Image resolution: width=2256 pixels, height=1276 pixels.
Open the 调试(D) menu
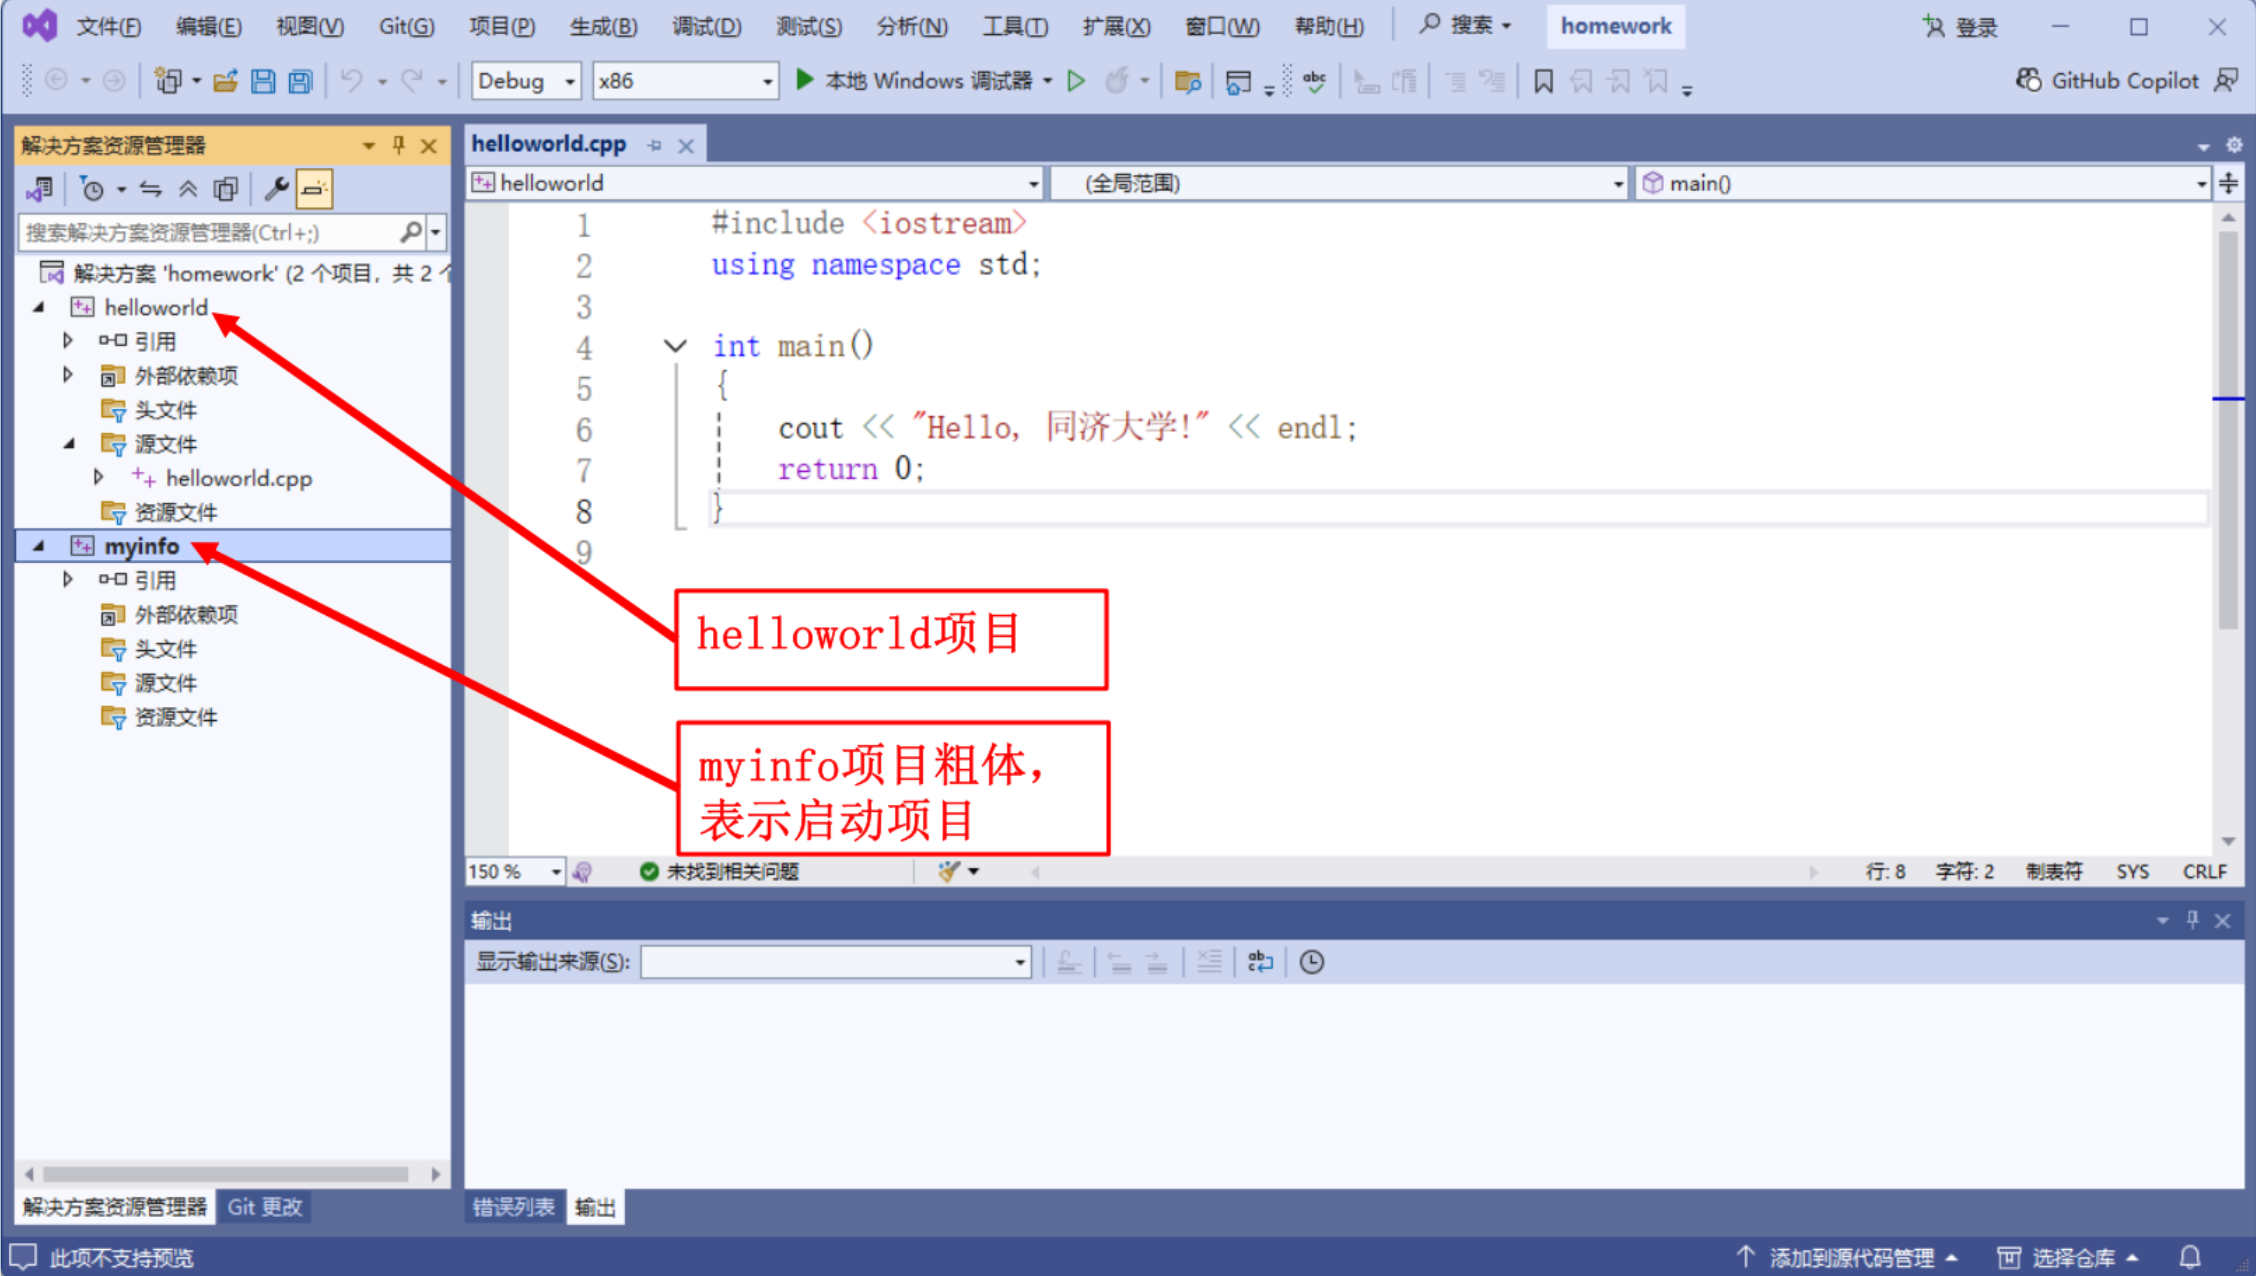[706, 26]
